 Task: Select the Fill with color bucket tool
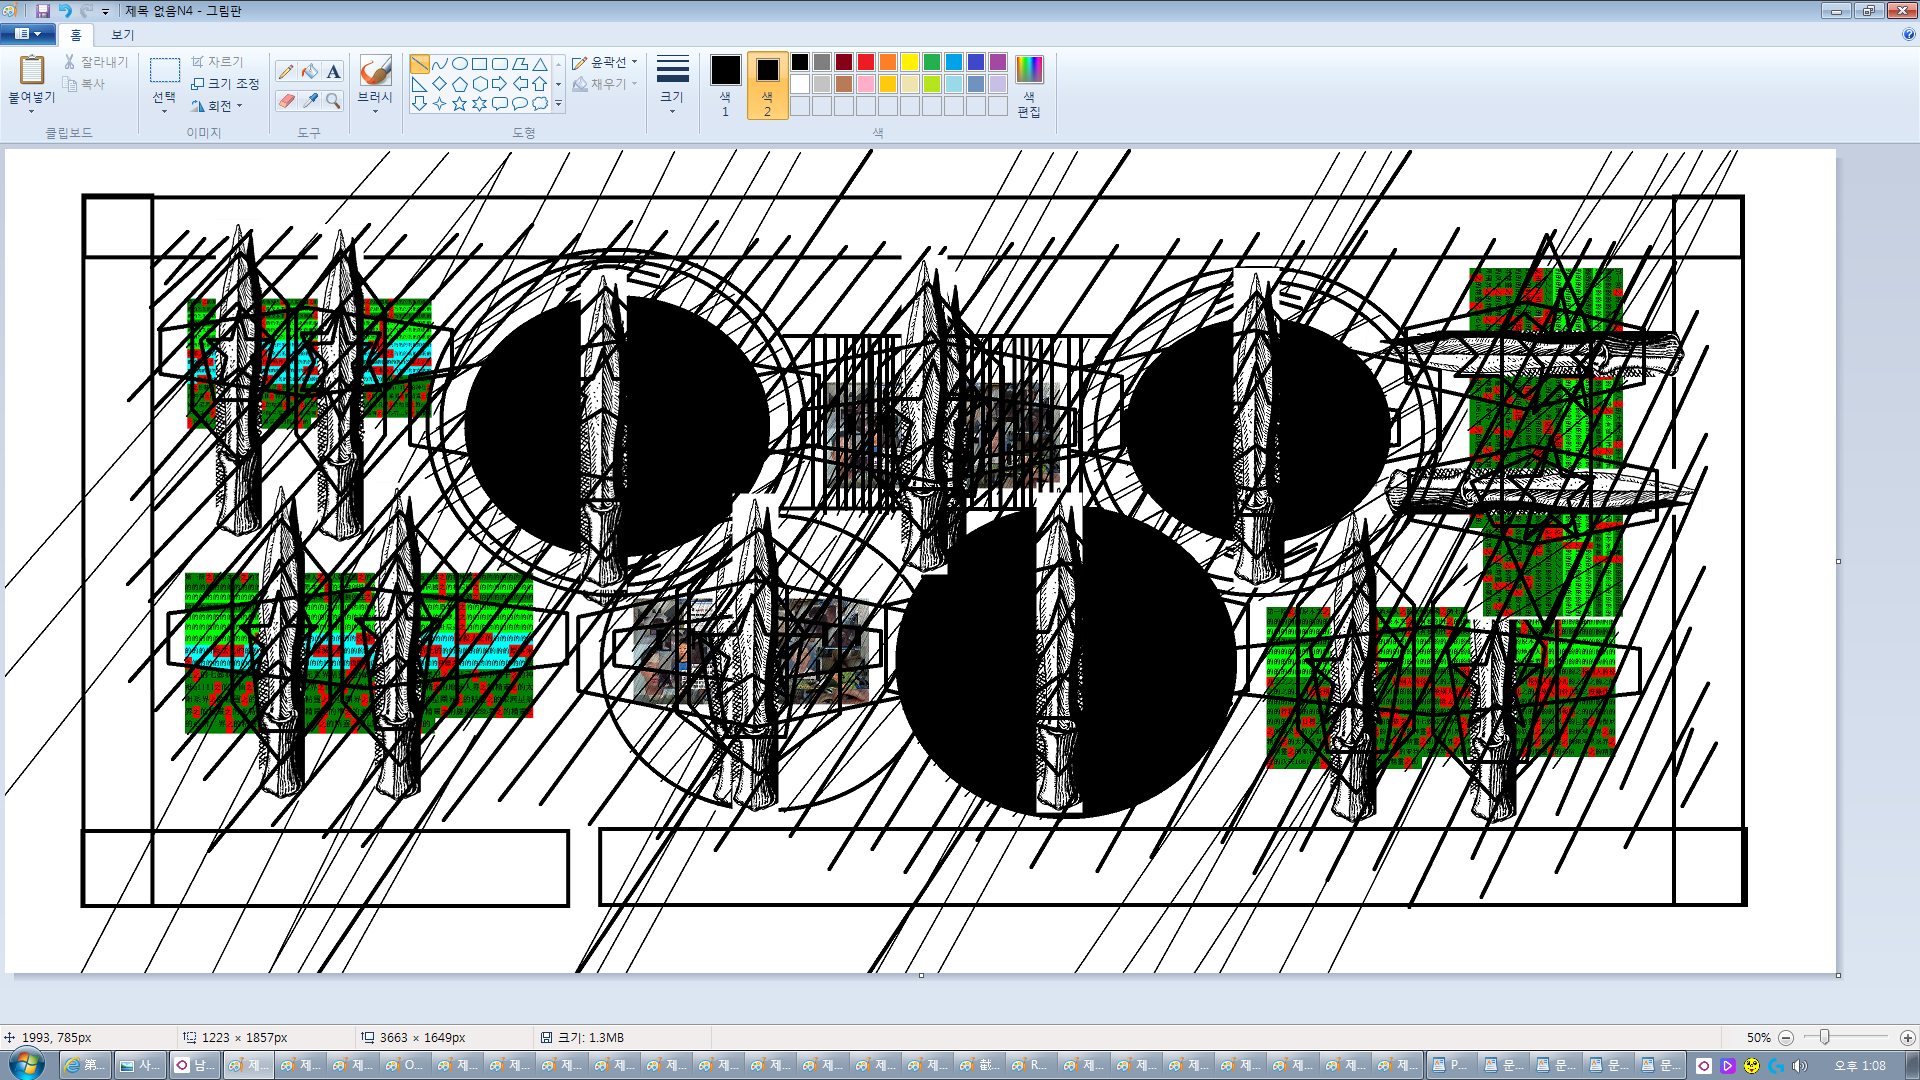coord(310,71)
